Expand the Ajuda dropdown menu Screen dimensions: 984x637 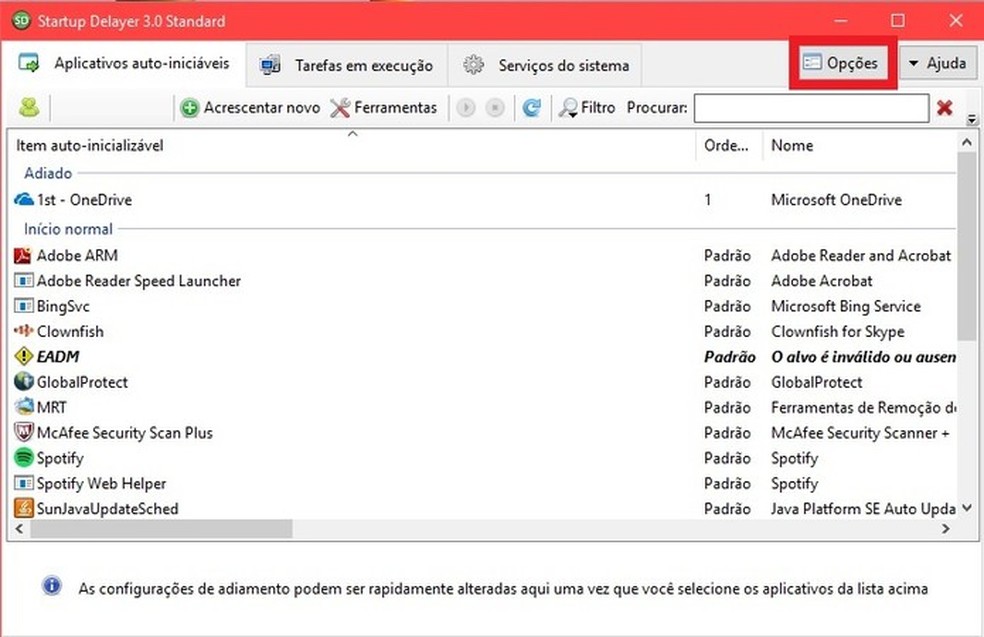(x=938, y=63)
